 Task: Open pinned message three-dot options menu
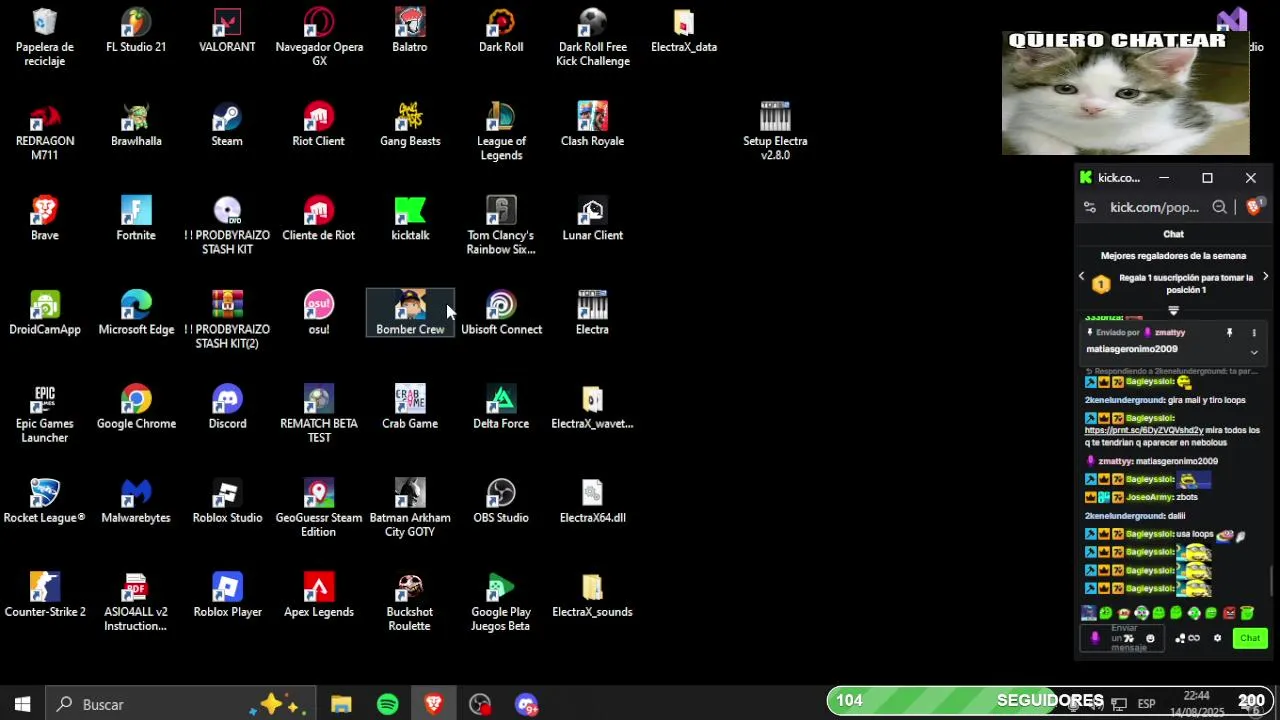(1254, 332)
